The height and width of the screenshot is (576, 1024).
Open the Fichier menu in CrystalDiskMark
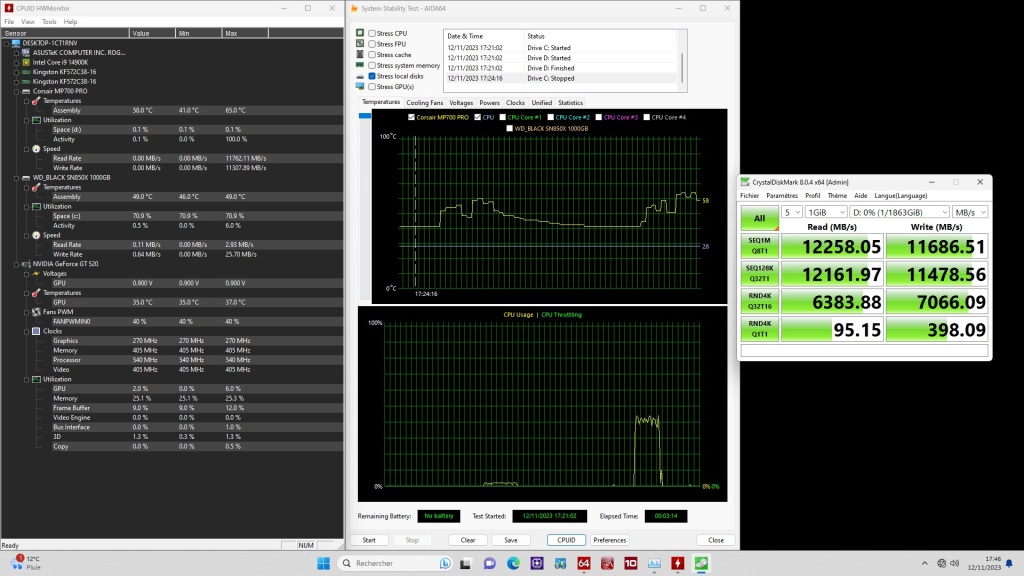[749, 195]
